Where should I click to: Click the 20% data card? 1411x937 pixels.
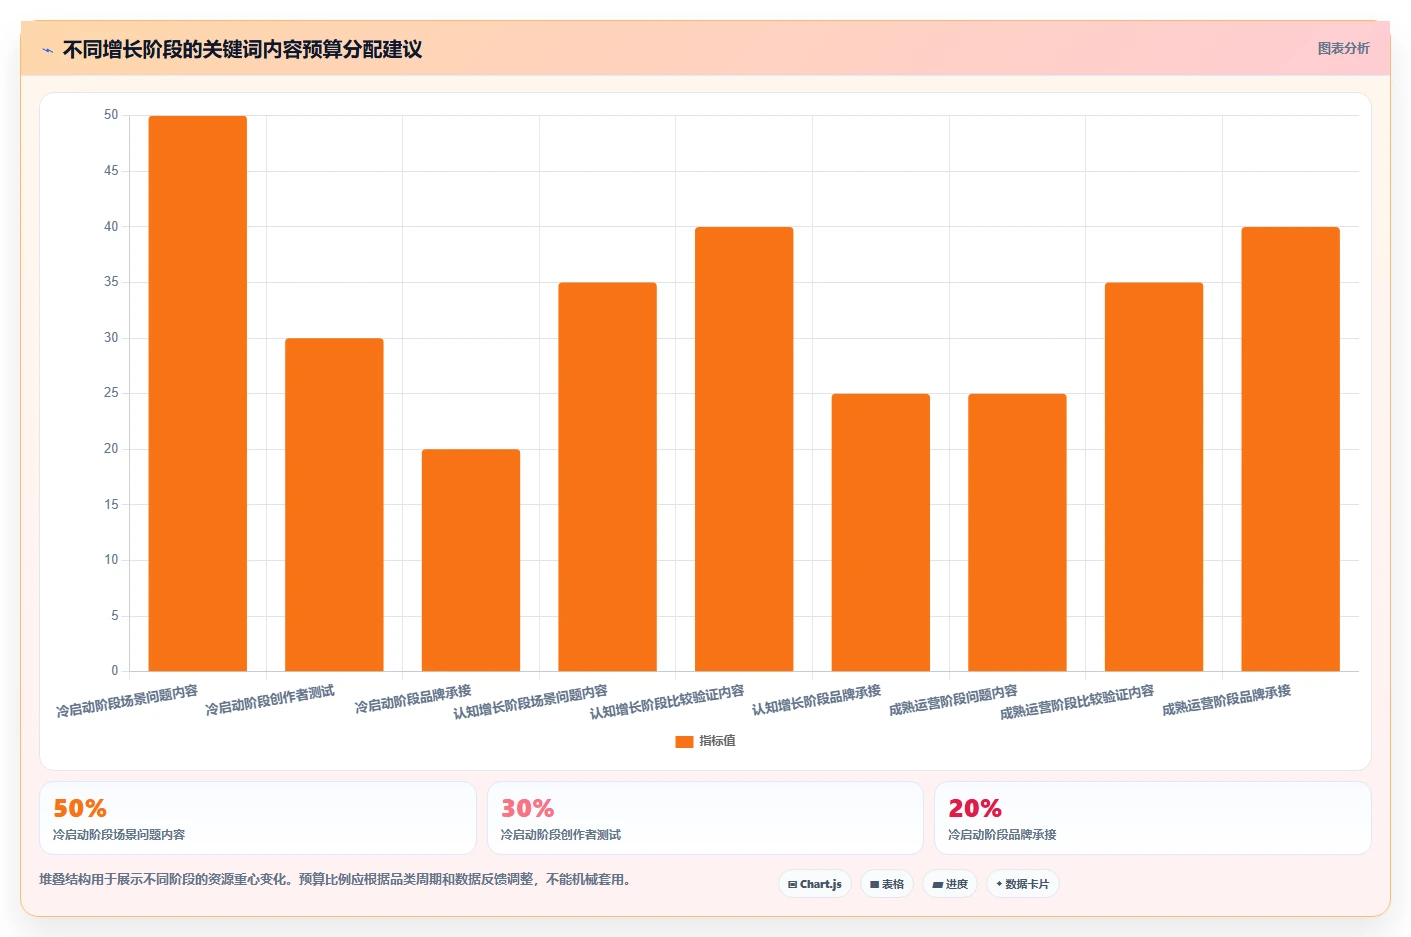coord(1152,818)
